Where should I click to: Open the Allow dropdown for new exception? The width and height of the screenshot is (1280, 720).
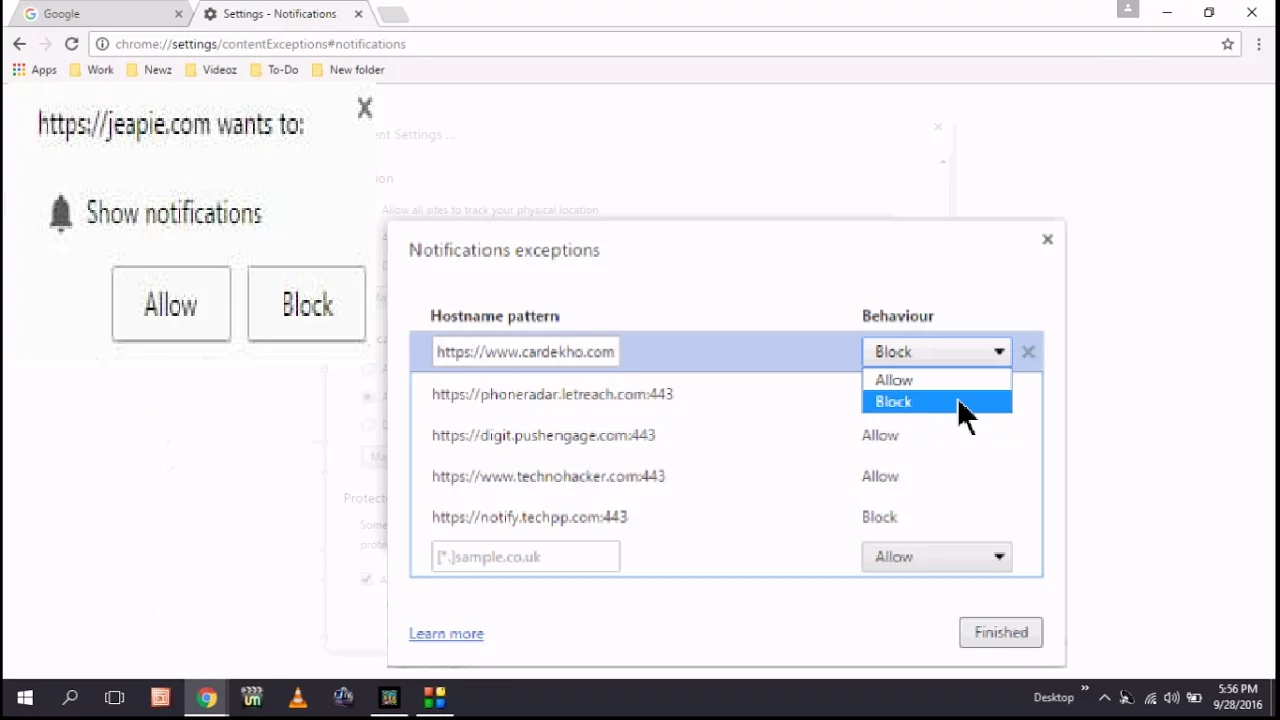(937, 557)
